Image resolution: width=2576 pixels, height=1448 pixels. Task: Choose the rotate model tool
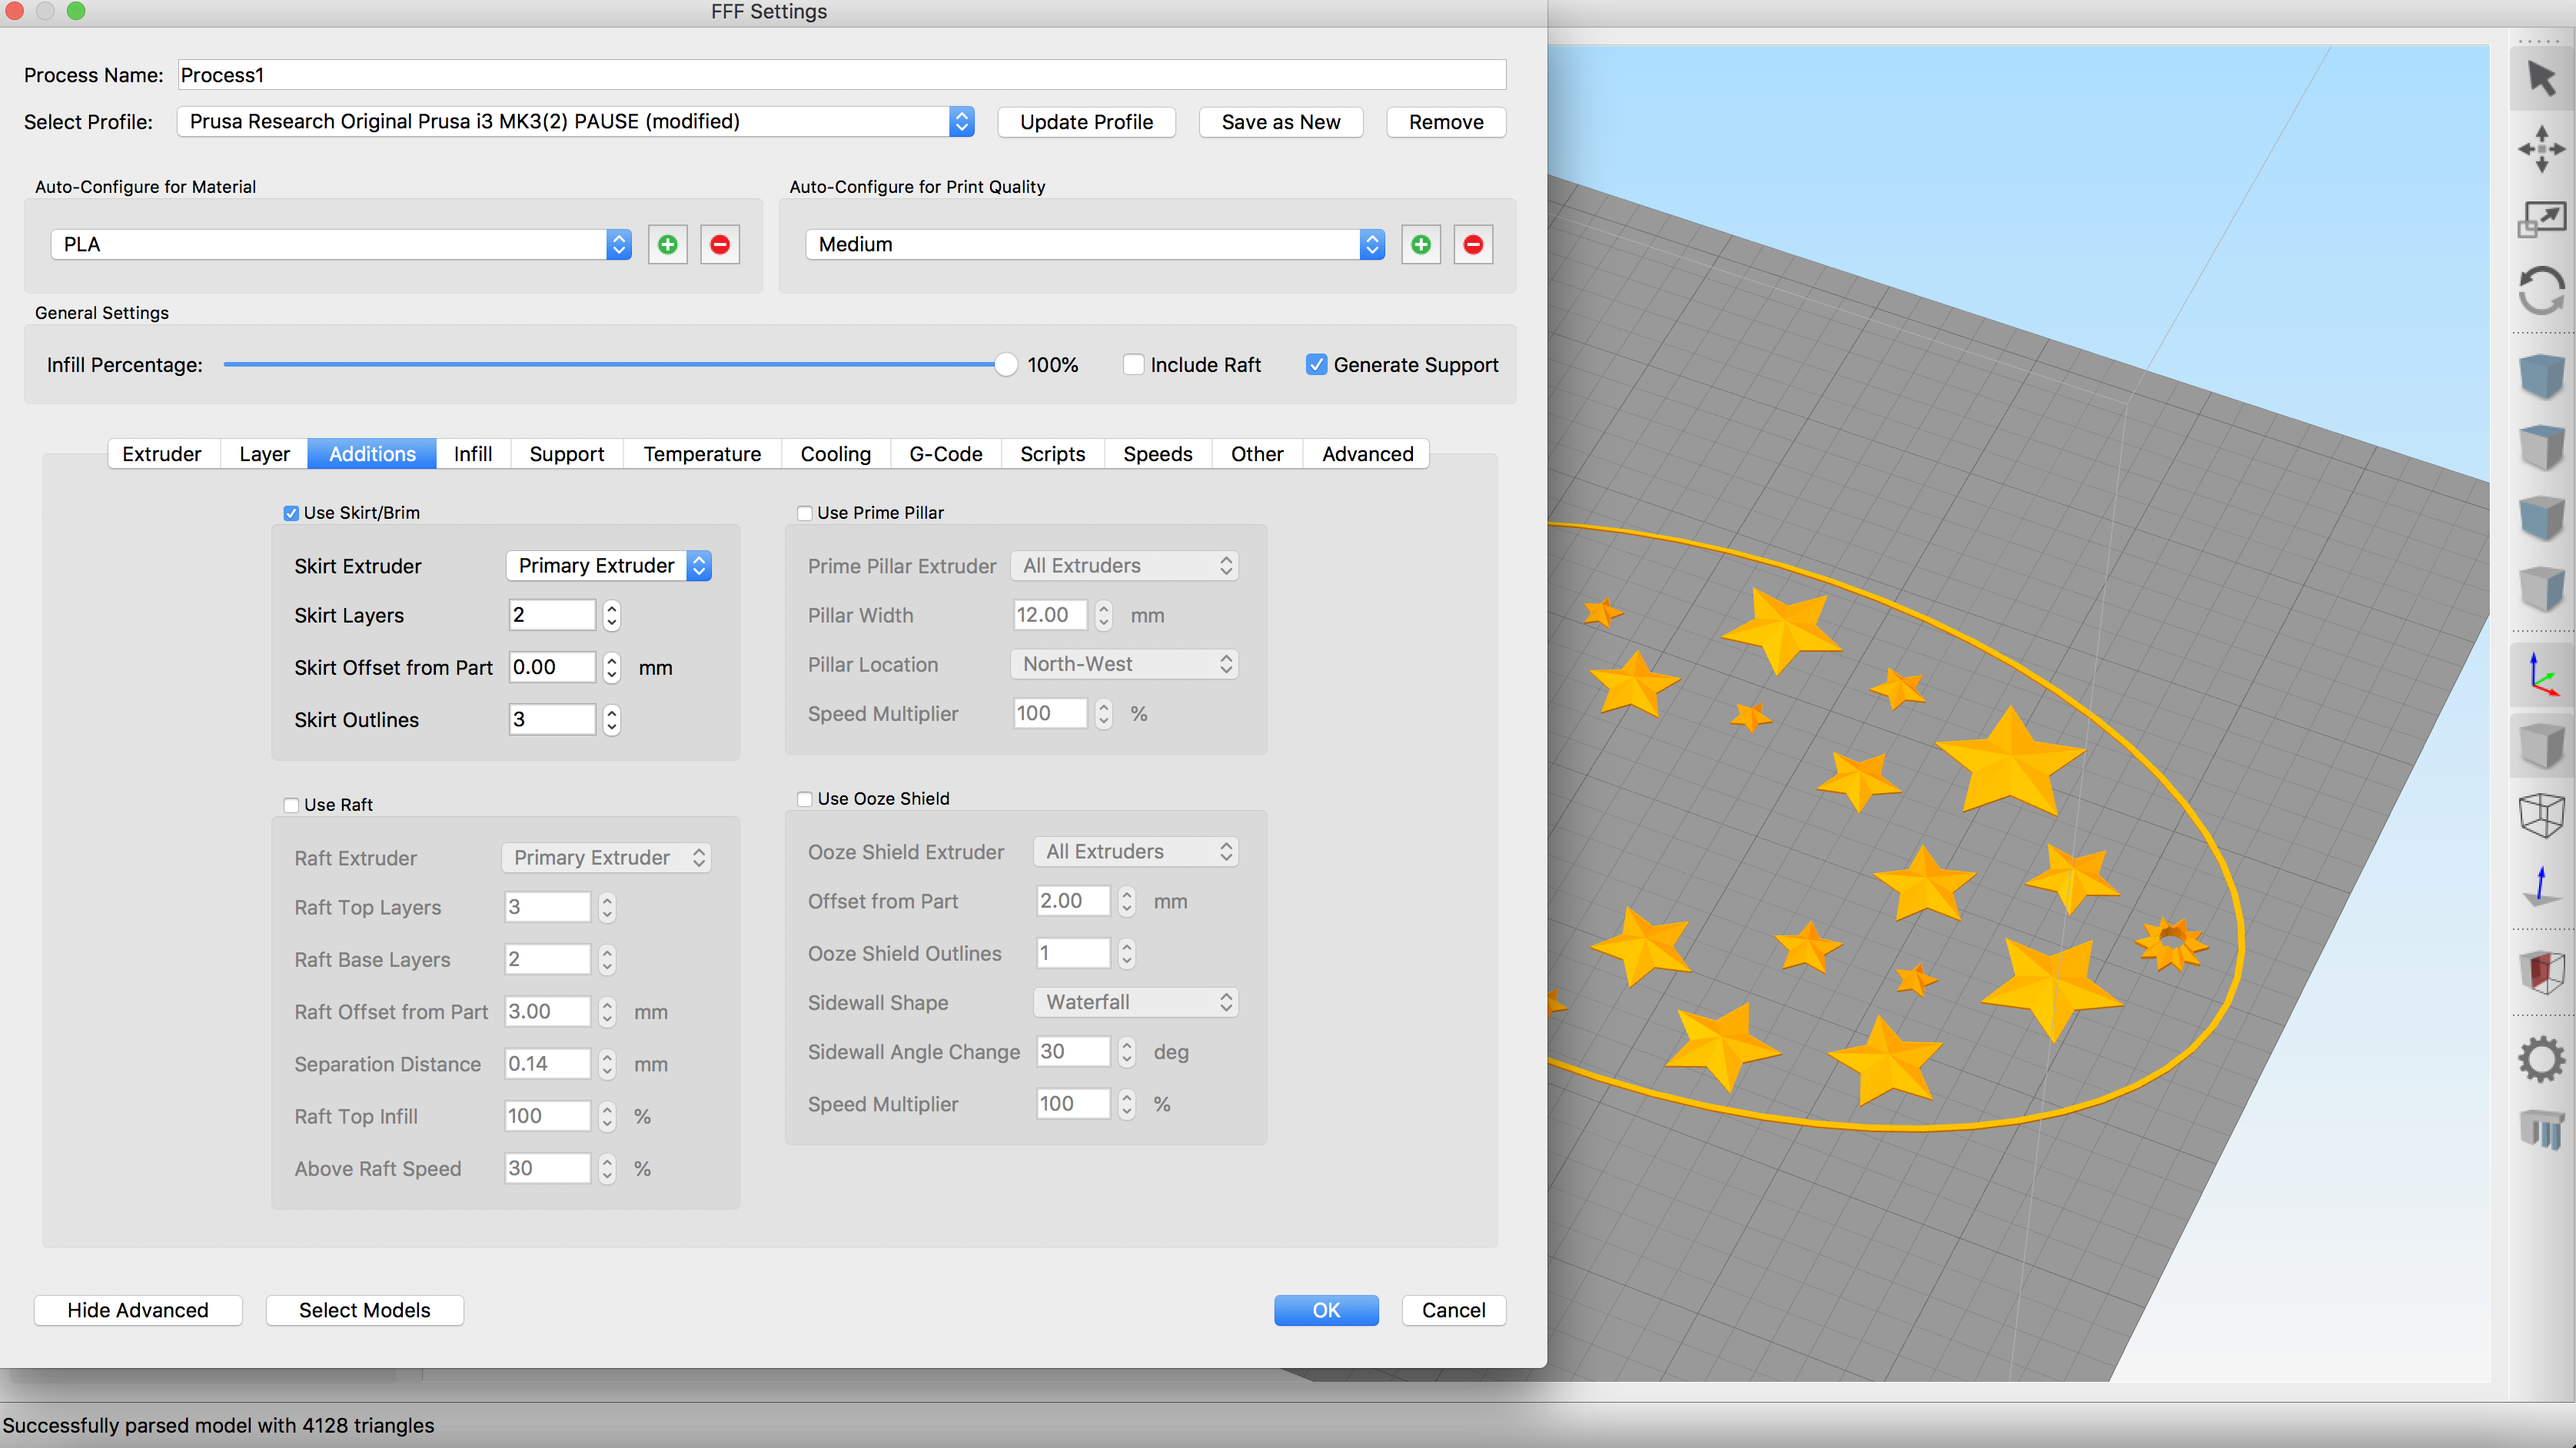(2541, 291)
